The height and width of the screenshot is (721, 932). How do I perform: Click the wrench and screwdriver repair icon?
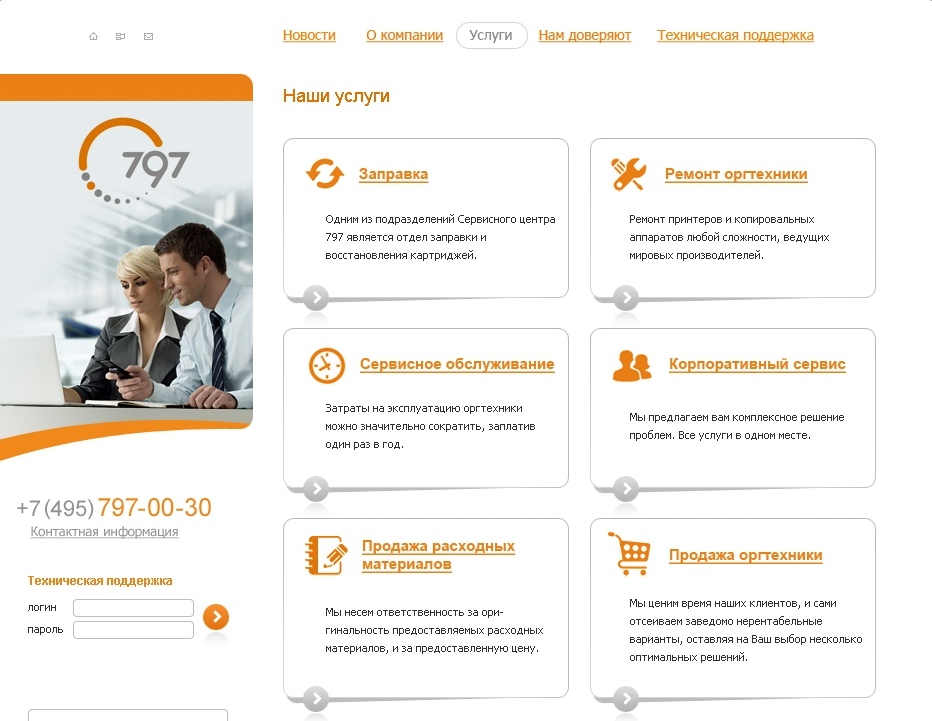coord(630,174)
